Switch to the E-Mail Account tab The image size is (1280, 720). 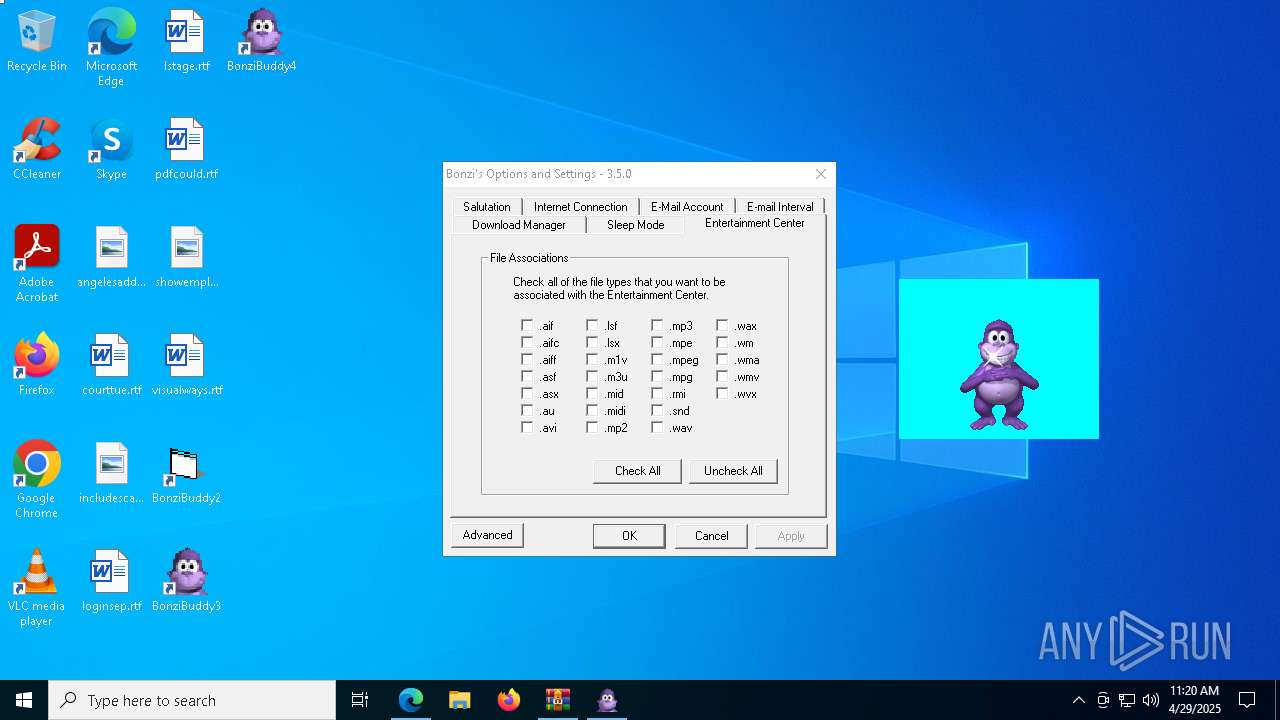(687, 207)
